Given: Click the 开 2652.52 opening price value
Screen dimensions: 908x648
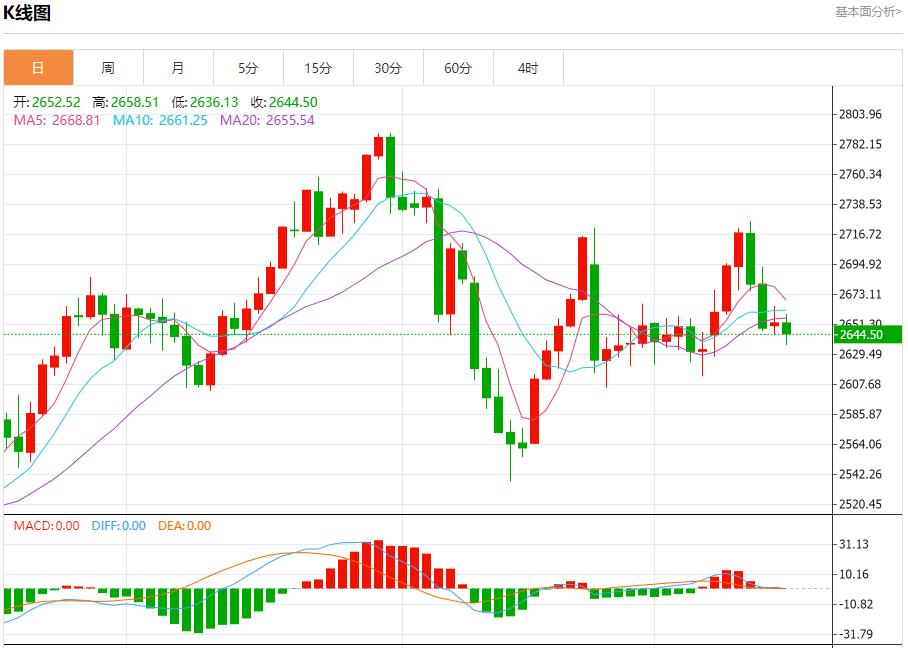Looking at the screenshot, I should (x=48, y=102).
